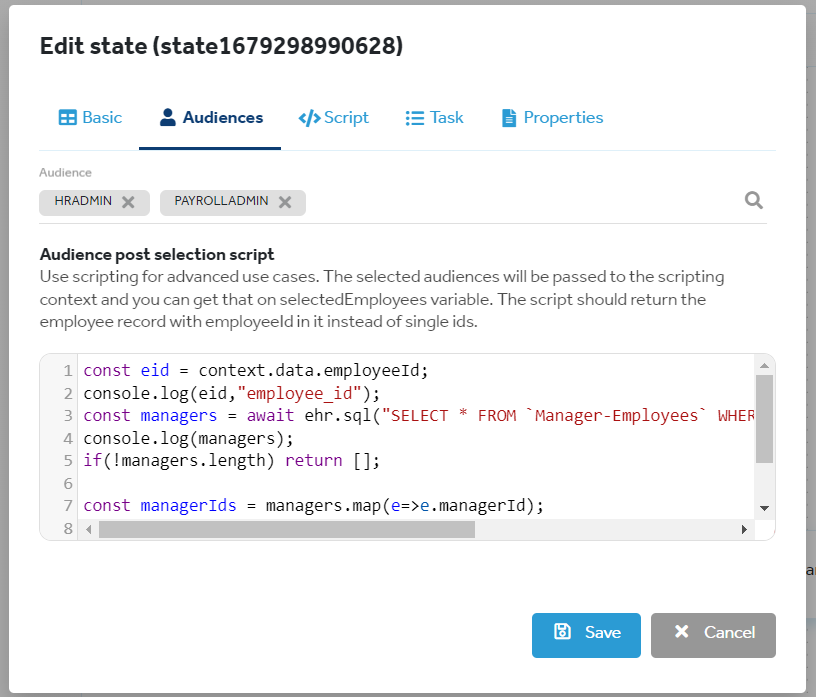Screen dimensions: 816x697
Task: Click the code editor vertical scrollbar thumb
Action: (764, 419)
